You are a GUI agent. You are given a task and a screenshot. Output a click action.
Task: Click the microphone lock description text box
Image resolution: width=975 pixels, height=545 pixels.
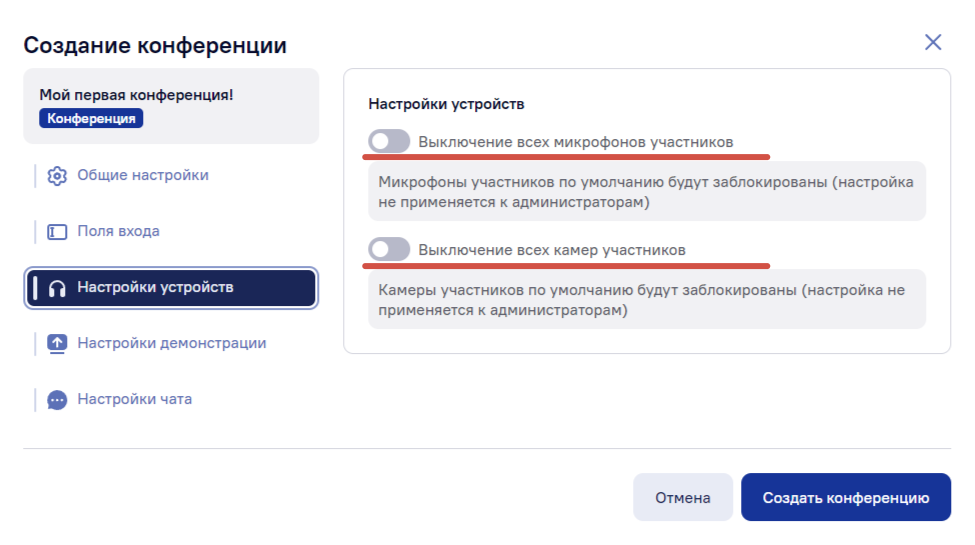[x=647, y=192]
